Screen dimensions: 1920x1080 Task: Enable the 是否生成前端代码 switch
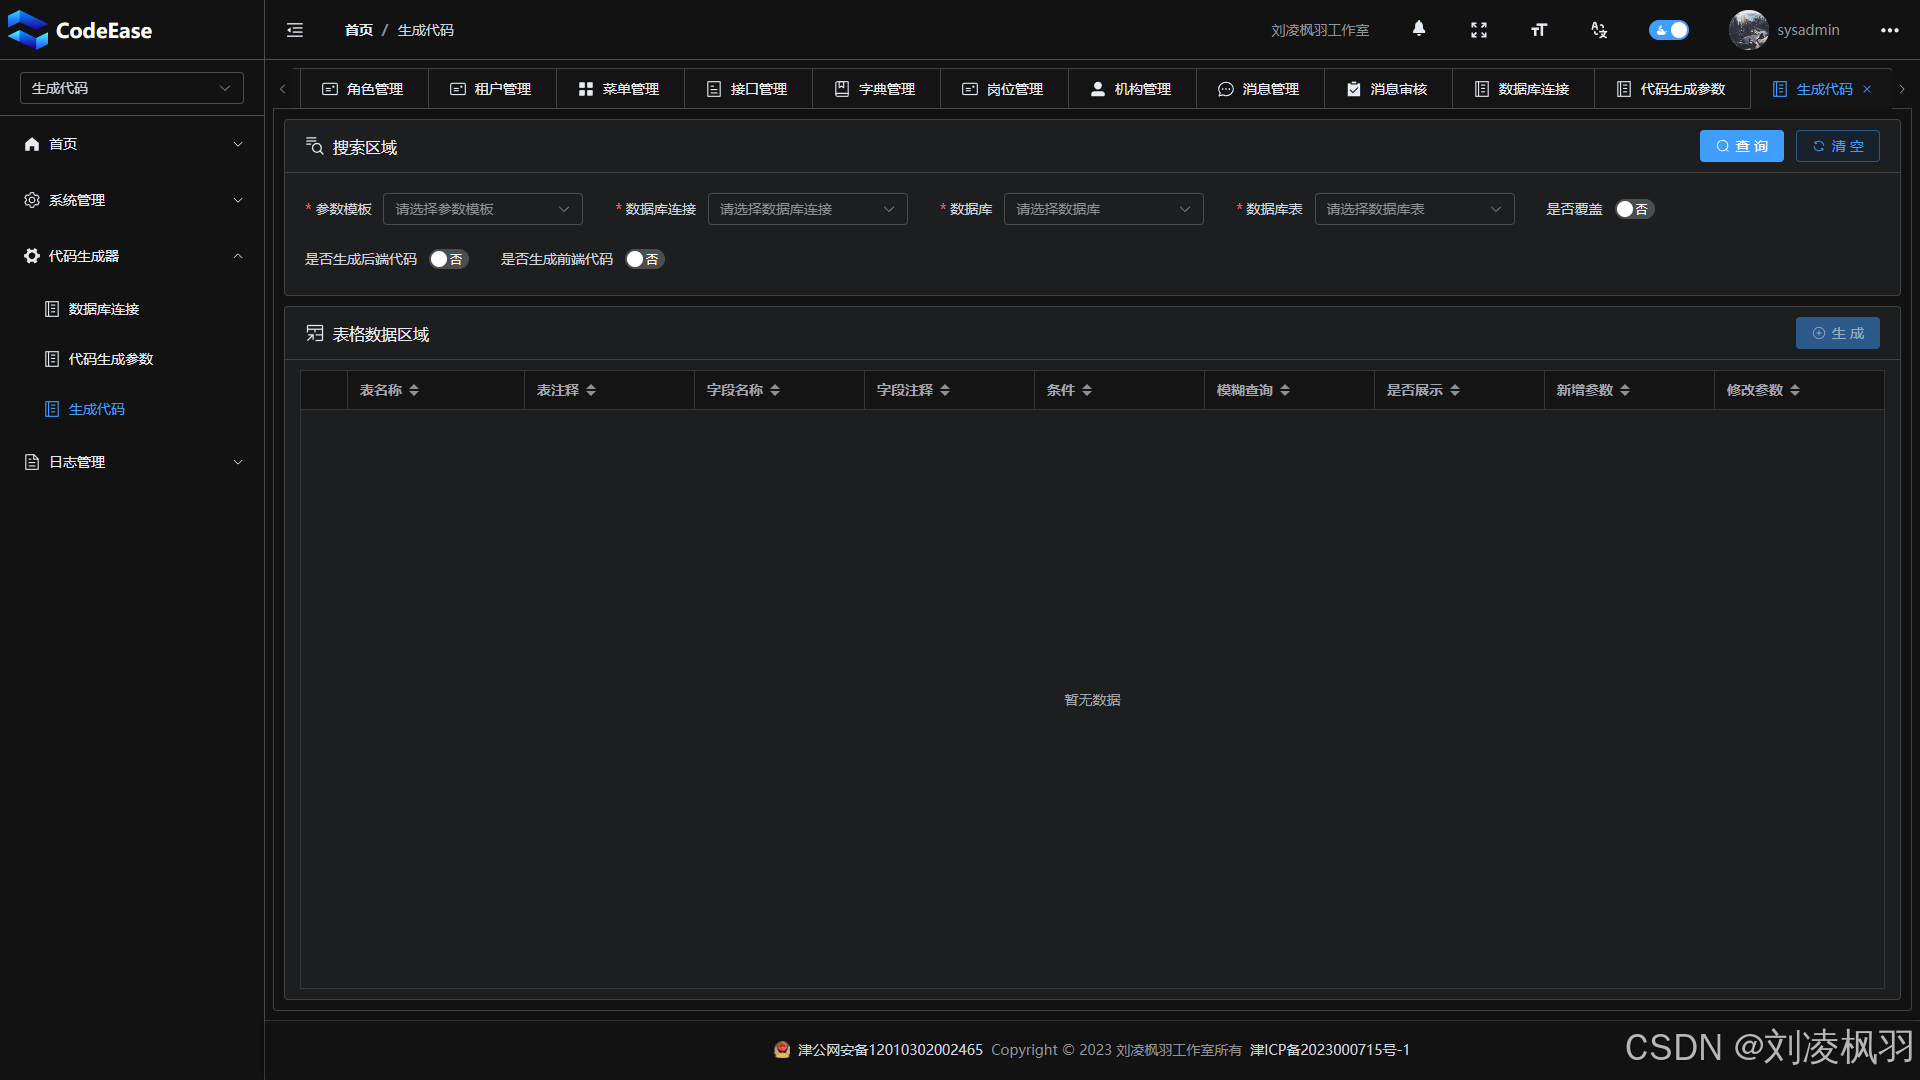644,259
